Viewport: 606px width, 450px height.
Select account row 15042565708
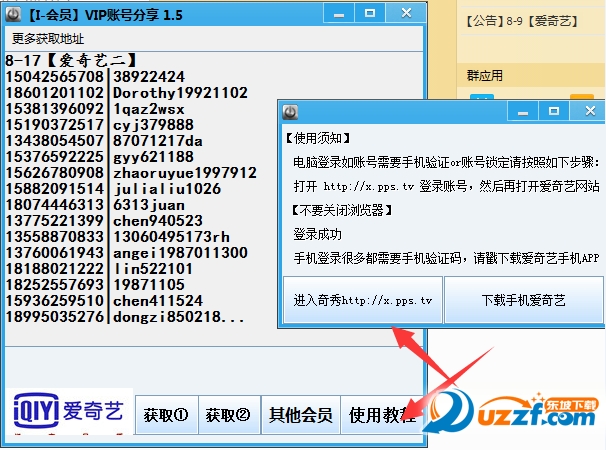pos(95,77)
